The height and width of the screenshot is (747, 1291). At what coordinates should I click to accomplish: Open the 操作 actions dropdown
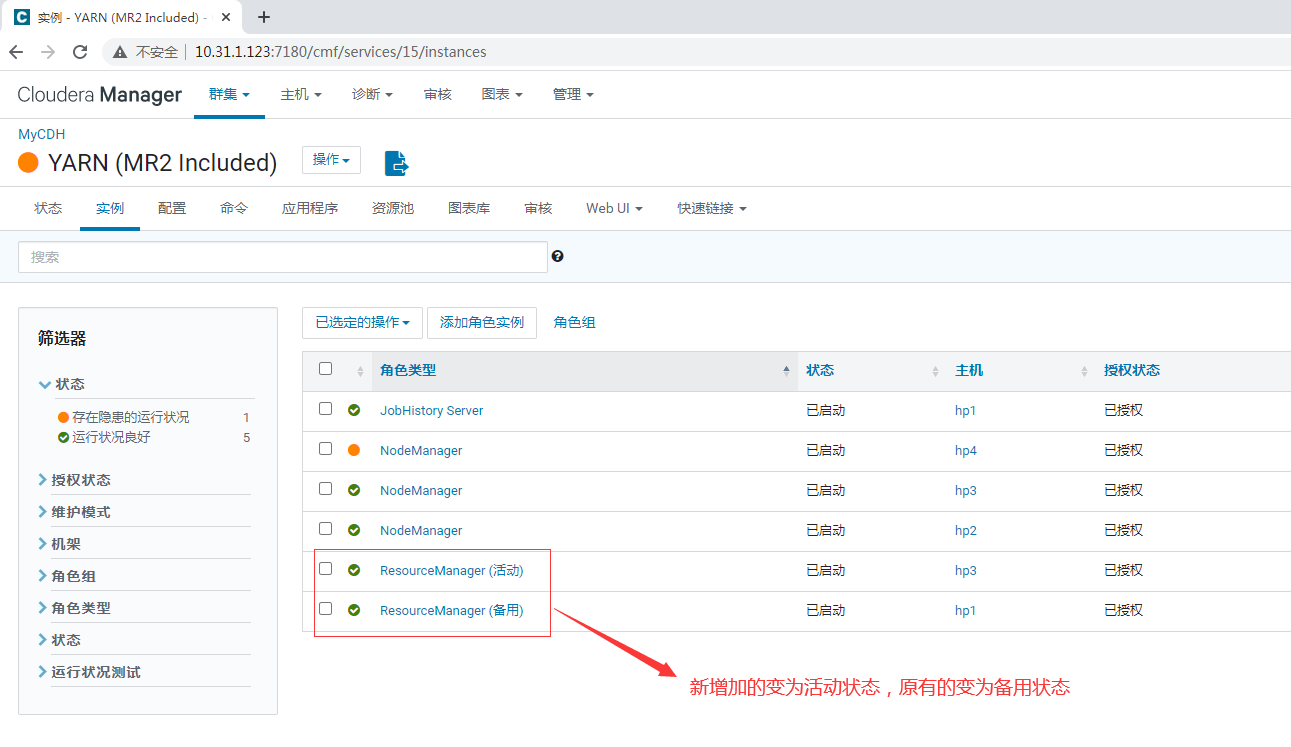[x=331, y=160]
